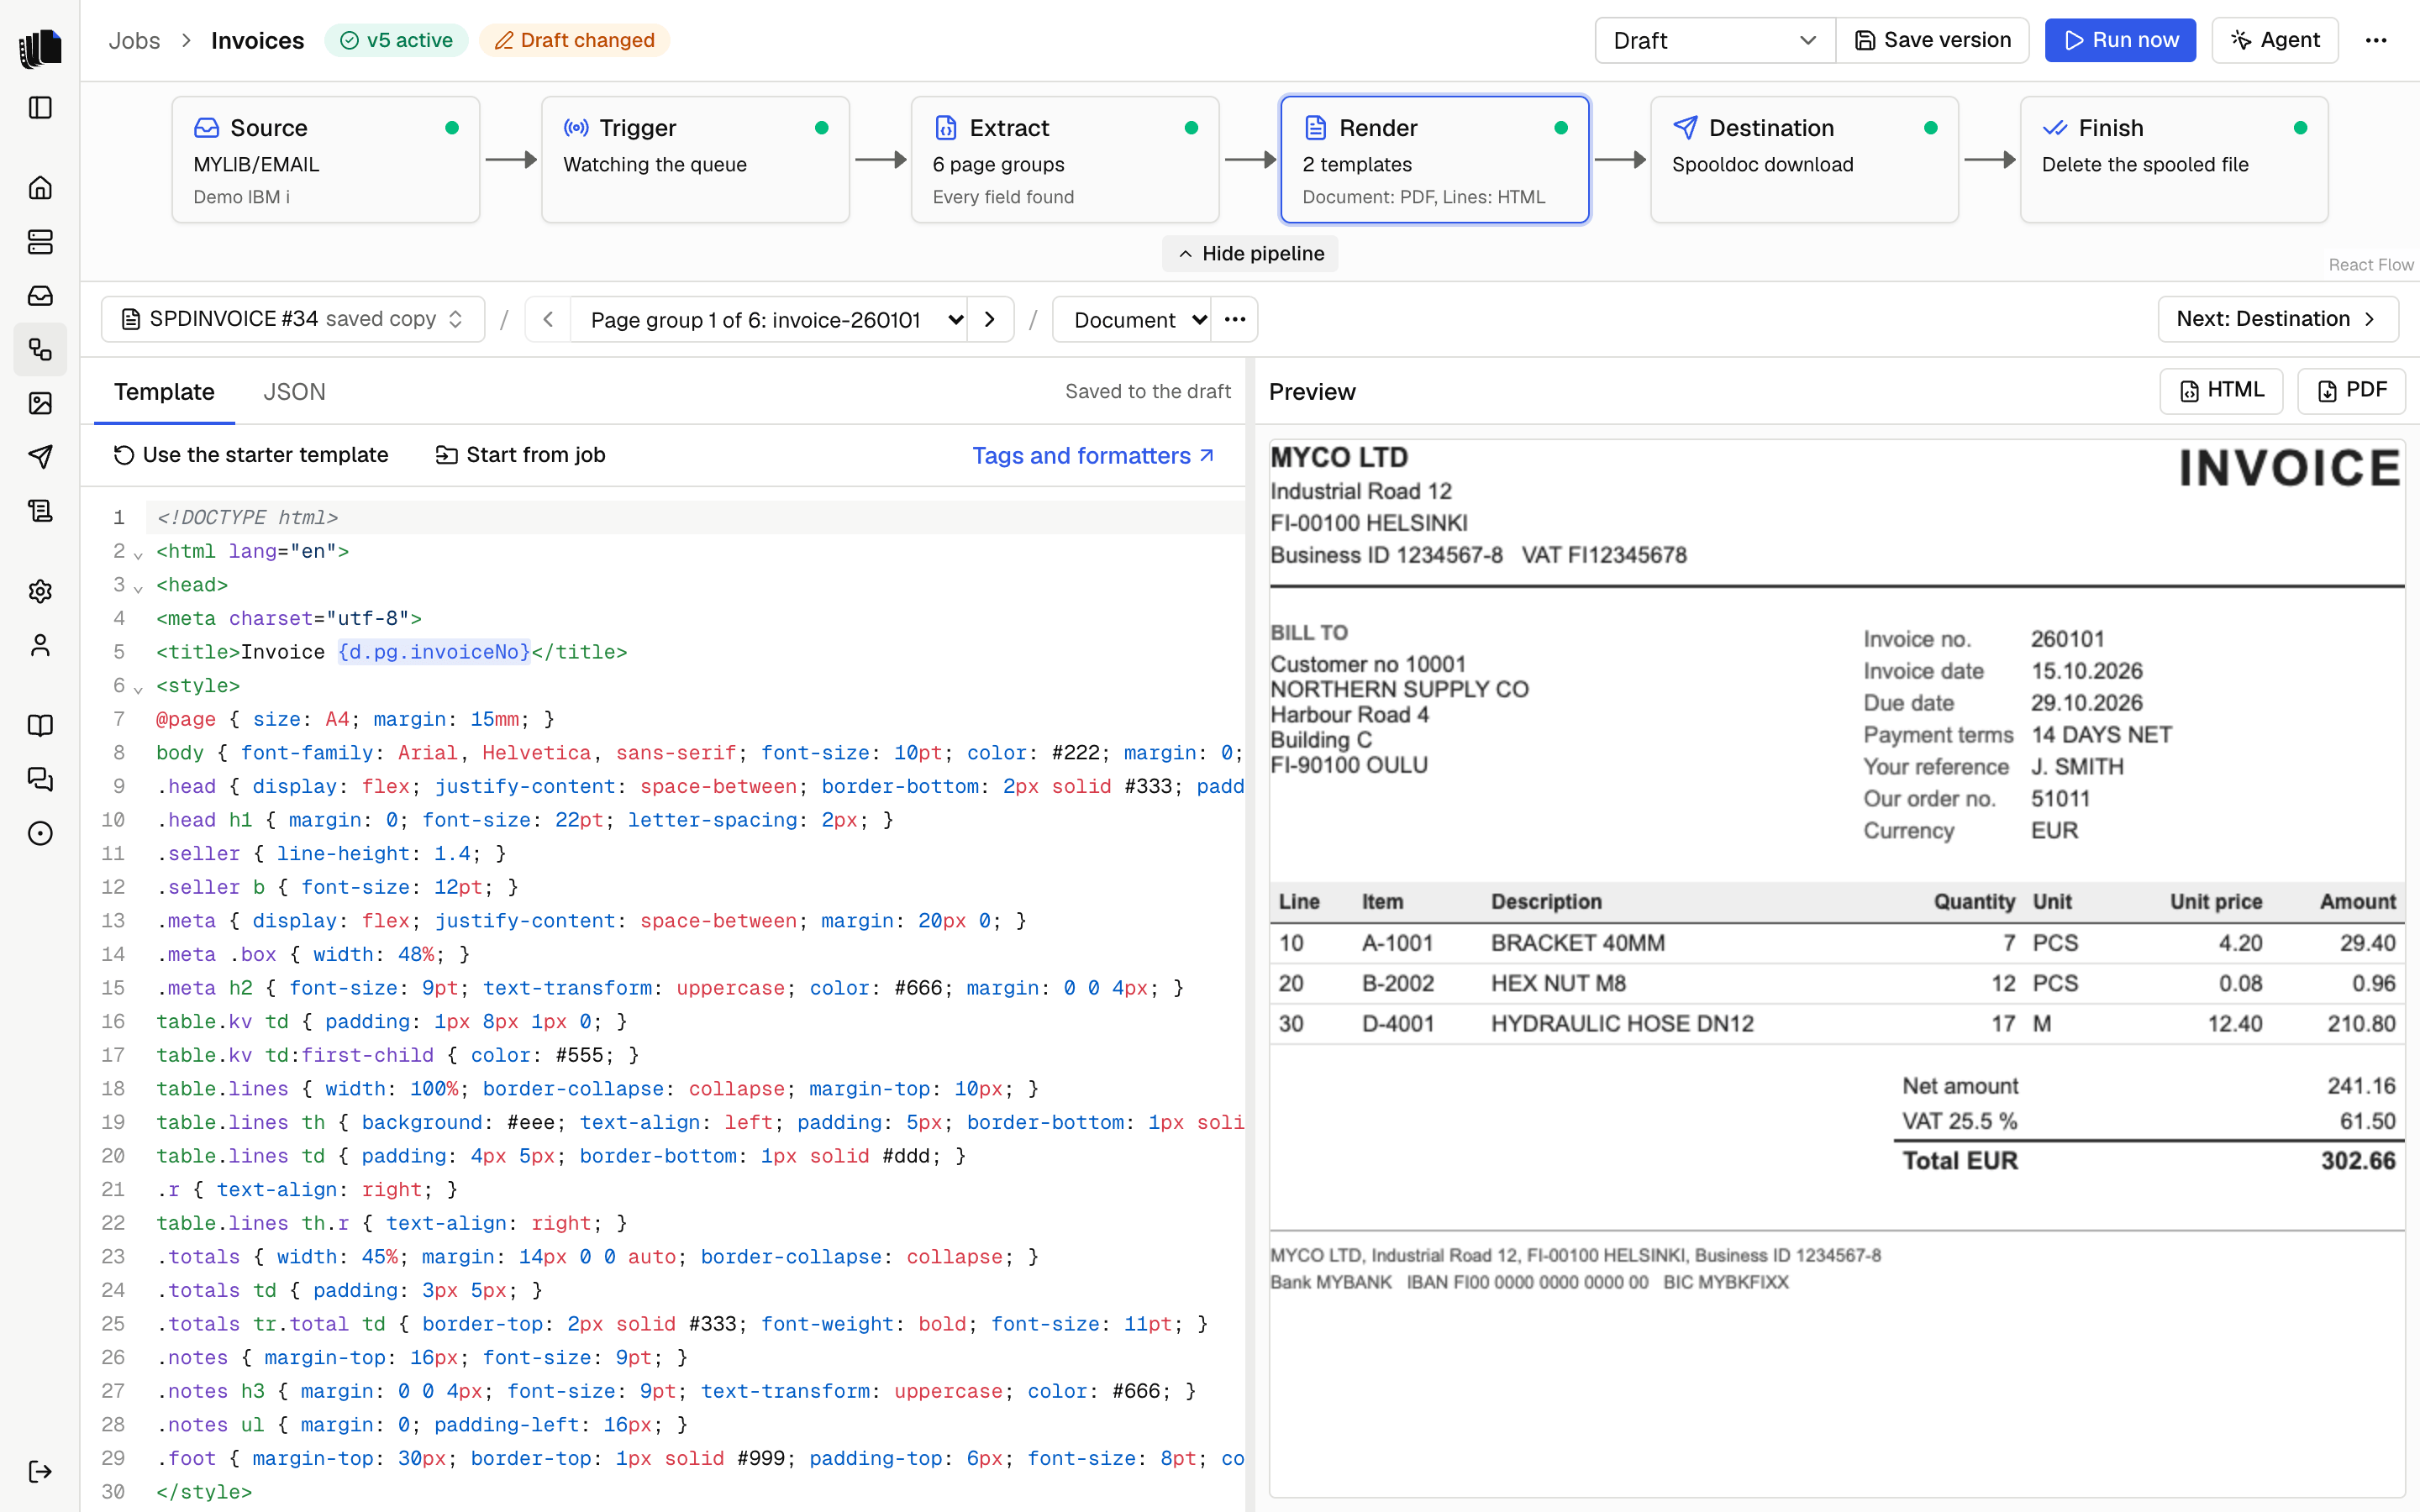Screen dimensions: 2420x1512
Task: Download preview as HTML
Action: click(2221, 390)
